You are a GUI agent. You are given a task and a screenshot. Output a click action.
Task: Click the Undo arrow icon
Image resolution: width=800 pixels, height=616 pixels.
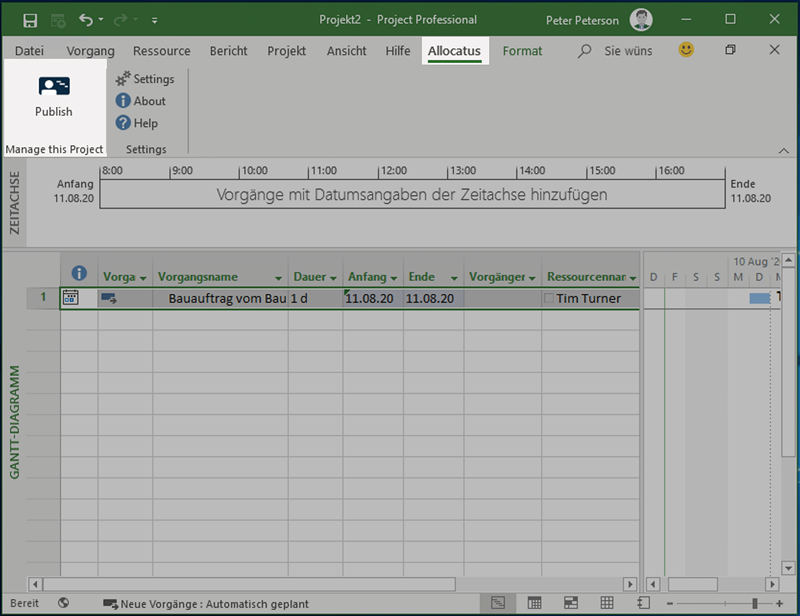click(x=85, y=20)
